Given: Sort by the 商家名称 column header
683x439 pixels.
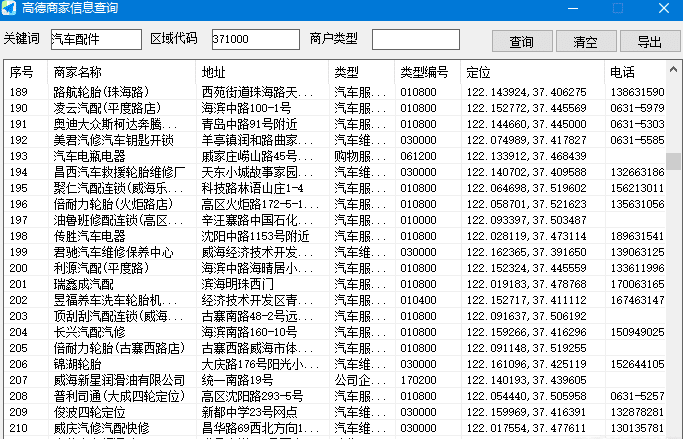Looking at the screenshot, I should pyautogui.click(x=122, y=72).
